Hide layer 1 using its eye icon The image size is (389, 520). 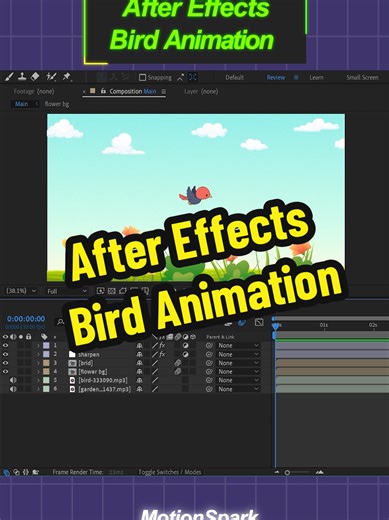5,346
